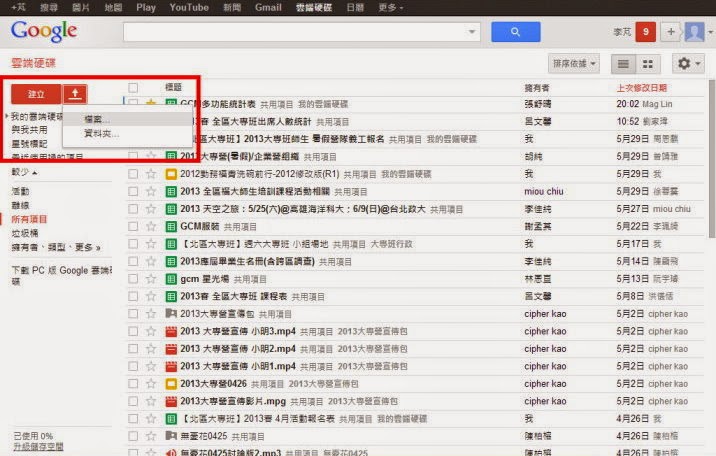Click inside the search text field
The height and width of the screenshot is (456, 716).
tap(295, 32)
